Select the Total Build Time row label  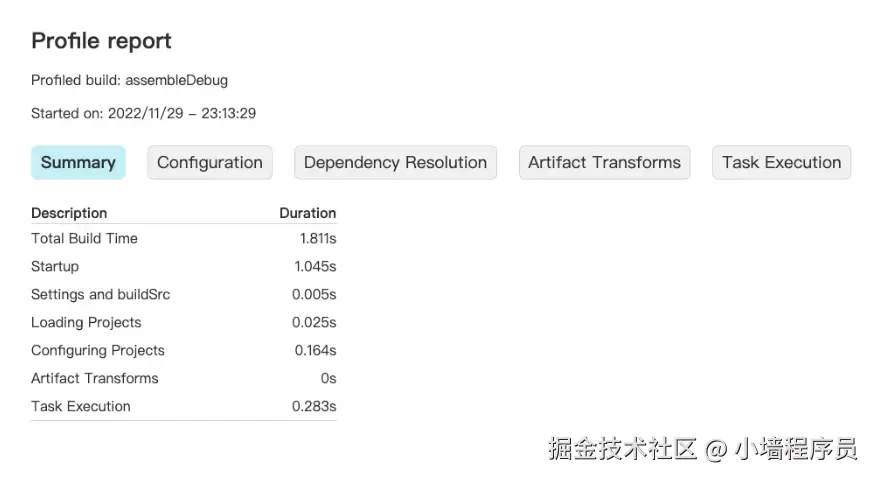(x=84, y=238)
